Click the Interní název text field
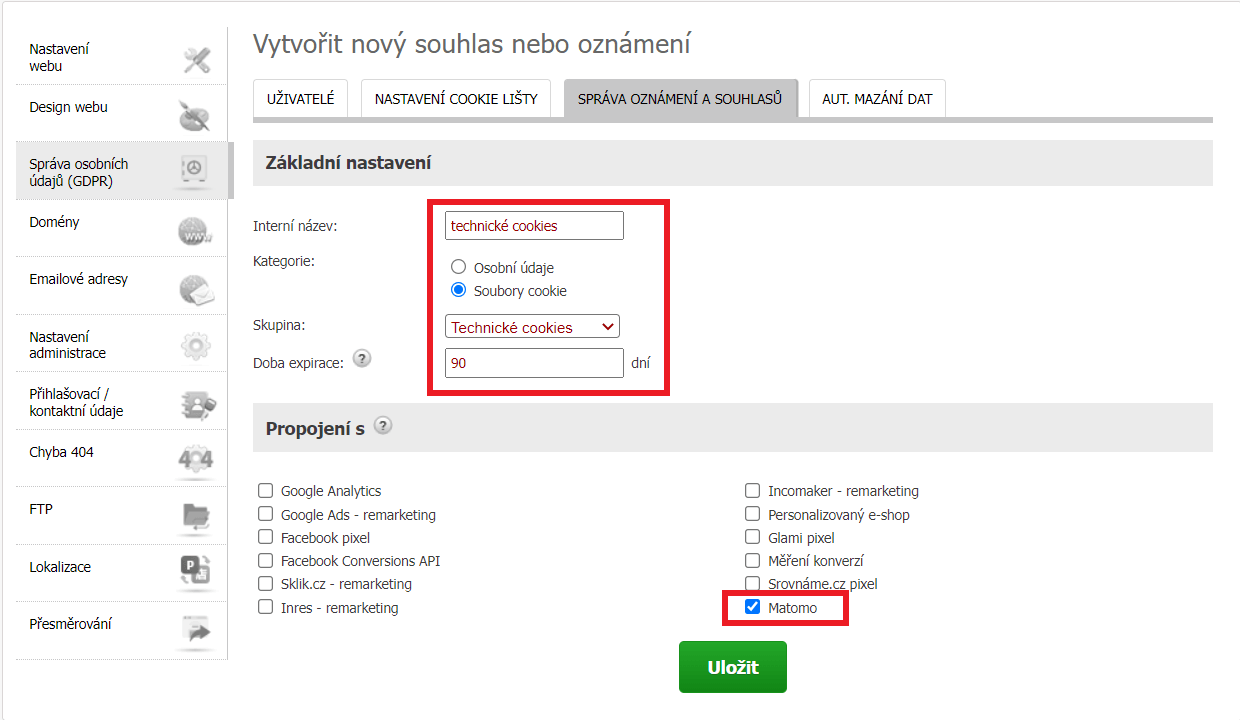The image size is (1240, 720). [534, 225]
